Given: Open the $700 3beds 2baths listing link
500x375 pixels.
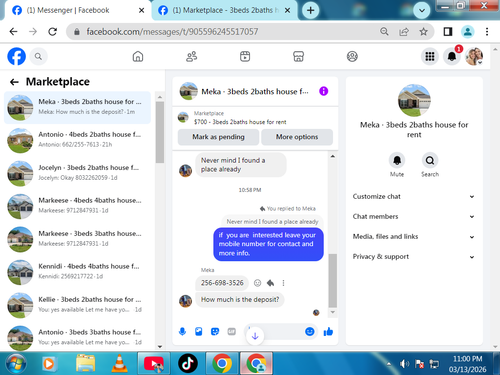Looking at the screenshot, I should [240, 122].
